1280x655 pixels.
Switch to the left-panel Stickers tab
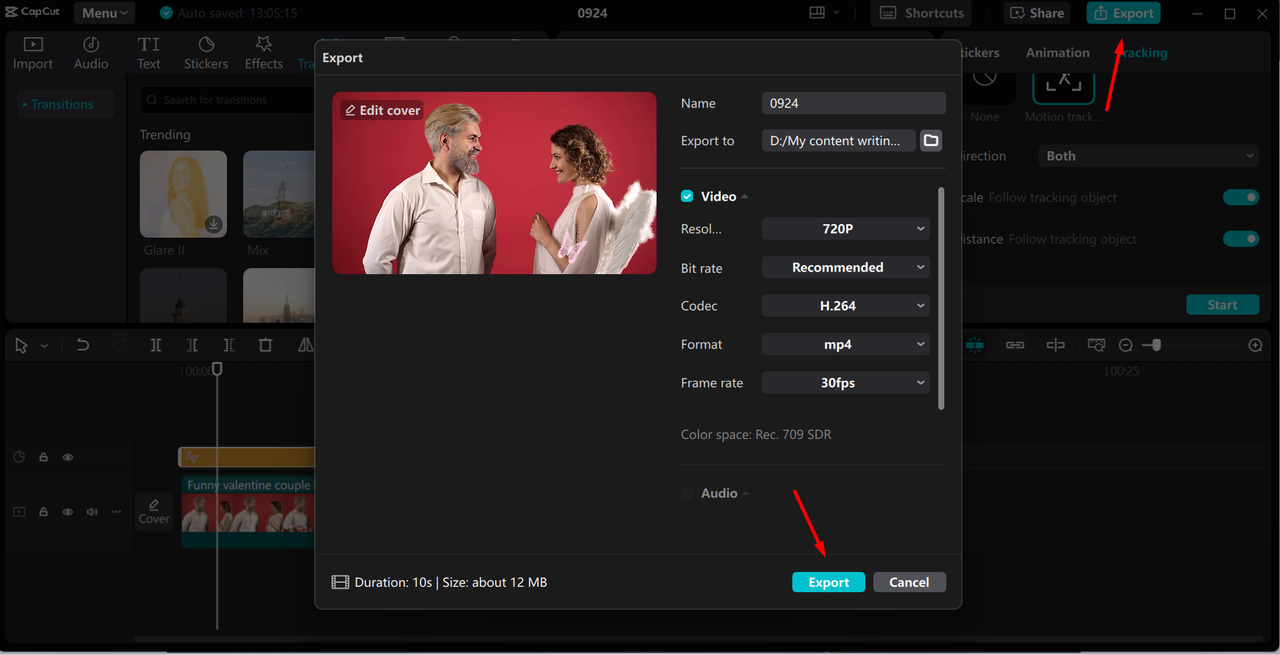[x=206, y=53]
